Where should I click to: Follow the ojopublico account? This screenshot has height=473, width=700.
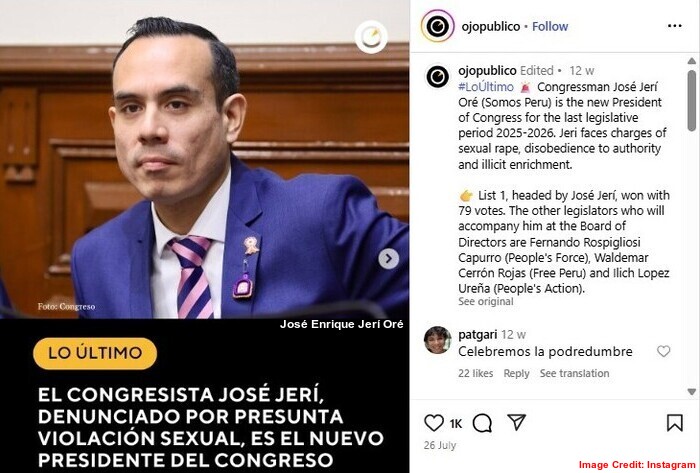click(x=550, y=27)
